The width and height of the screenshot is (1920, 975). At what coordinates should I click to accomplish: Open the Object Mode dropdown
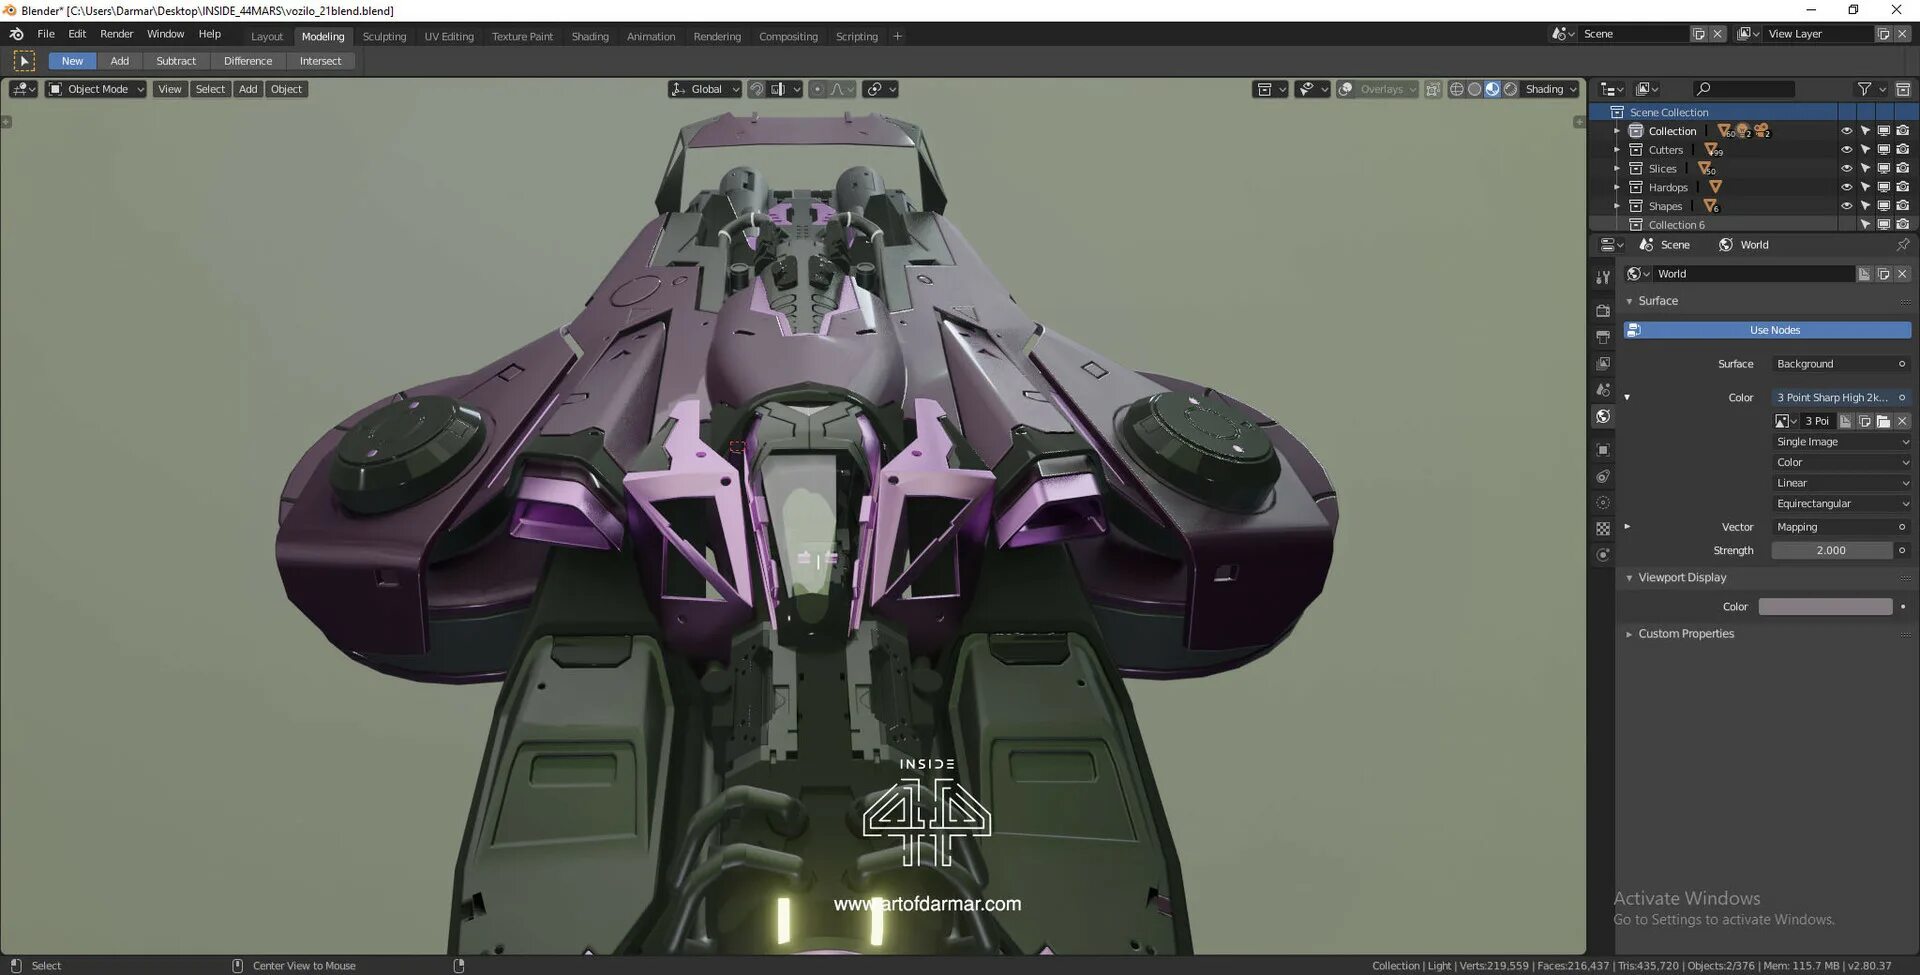tap(96, 89)
